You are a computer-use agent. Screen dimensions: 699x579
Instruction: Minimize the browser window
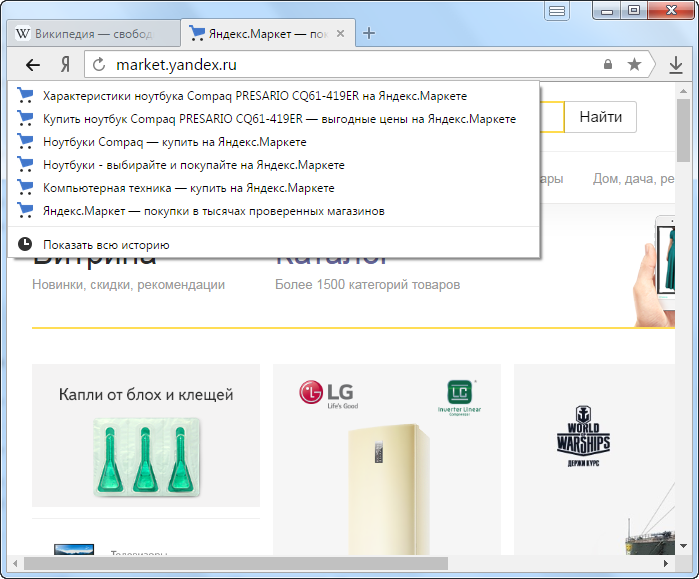click(x=607, y=10)
